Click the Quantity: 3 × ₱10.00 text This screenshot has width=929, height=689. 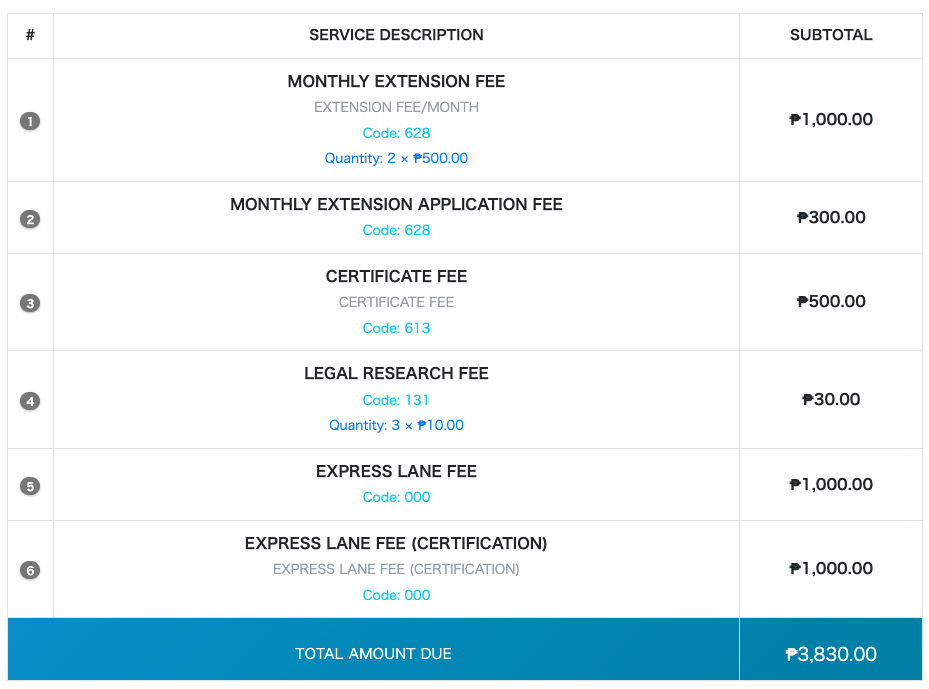point(396,425)
